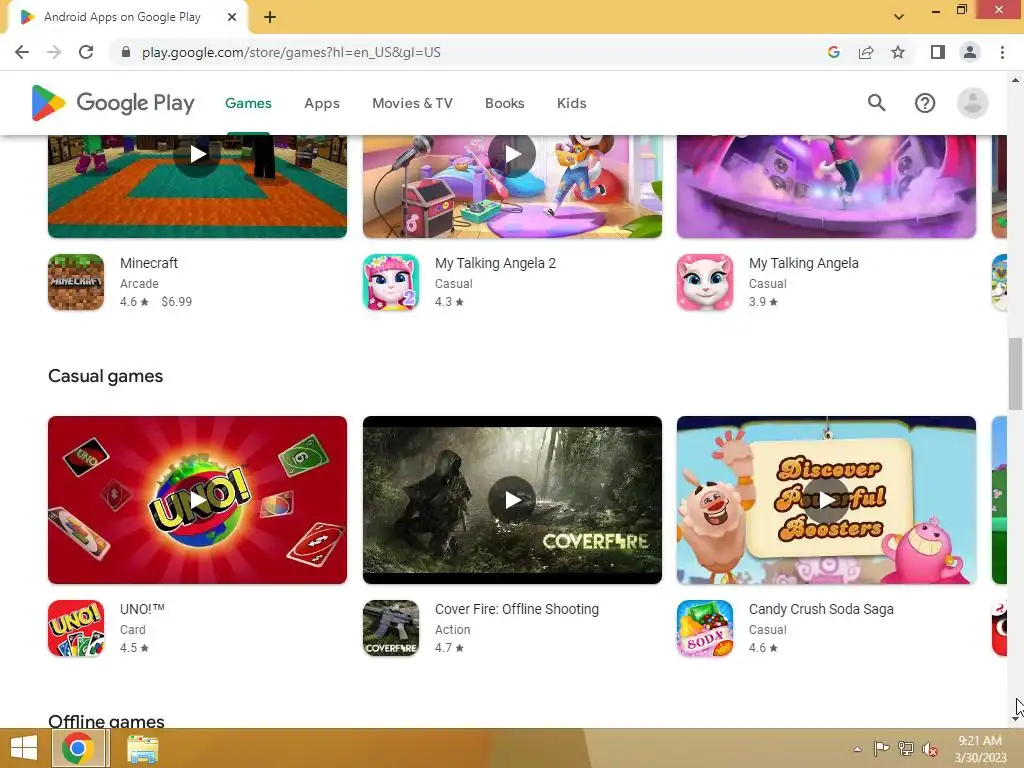The height and width of the screenshot is (768, 1024).
Task: Open the Minecraft app icon
Action: coord(76,282)
